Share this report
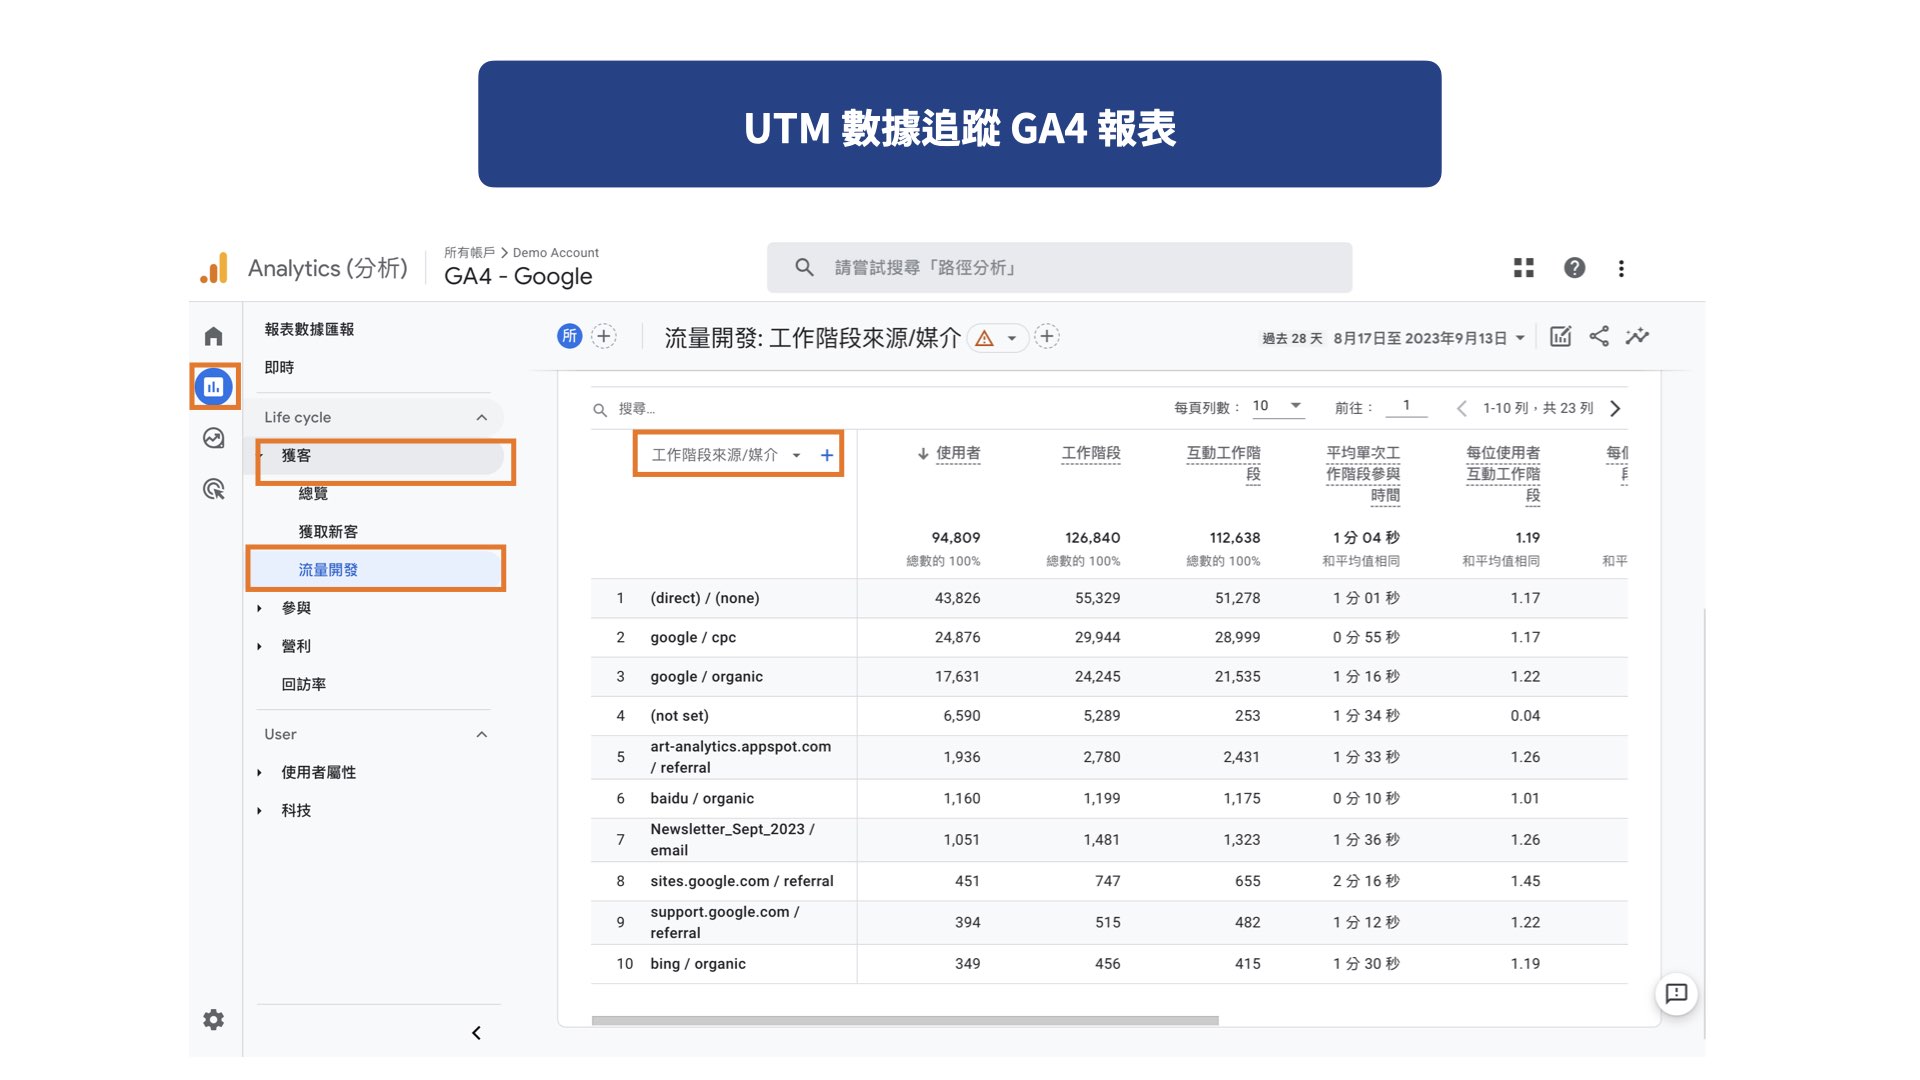1920x1080 pixels. (x=1599, y=336)
